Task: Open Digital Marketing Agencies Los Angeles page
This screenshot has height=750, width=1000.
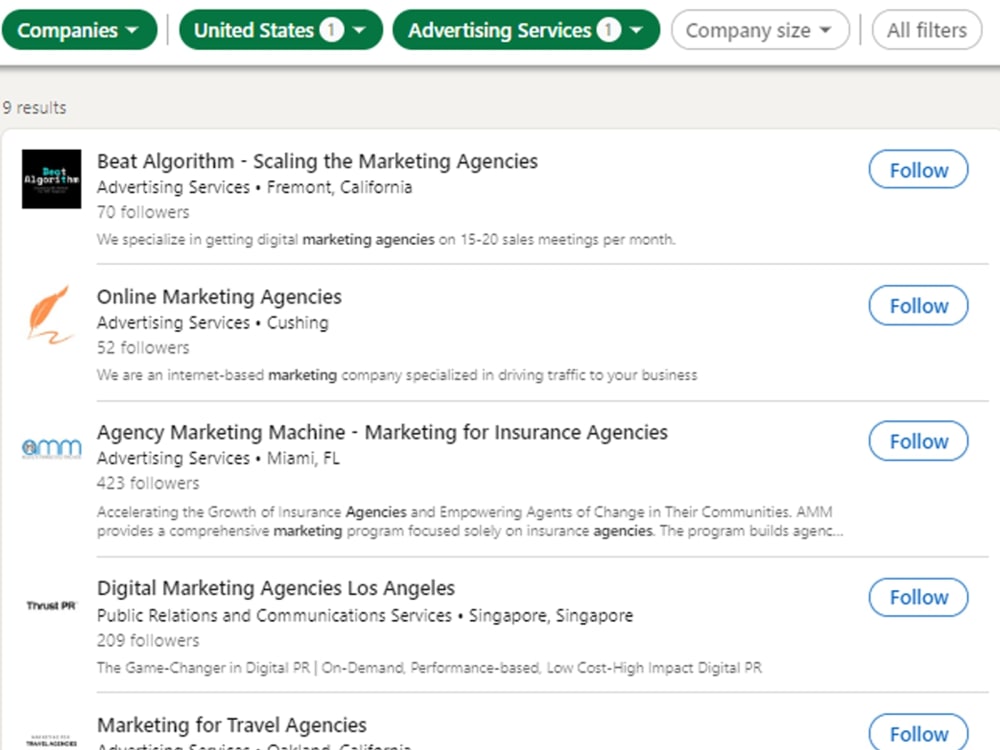Action: pyautogui.click(x=276, y=588)
